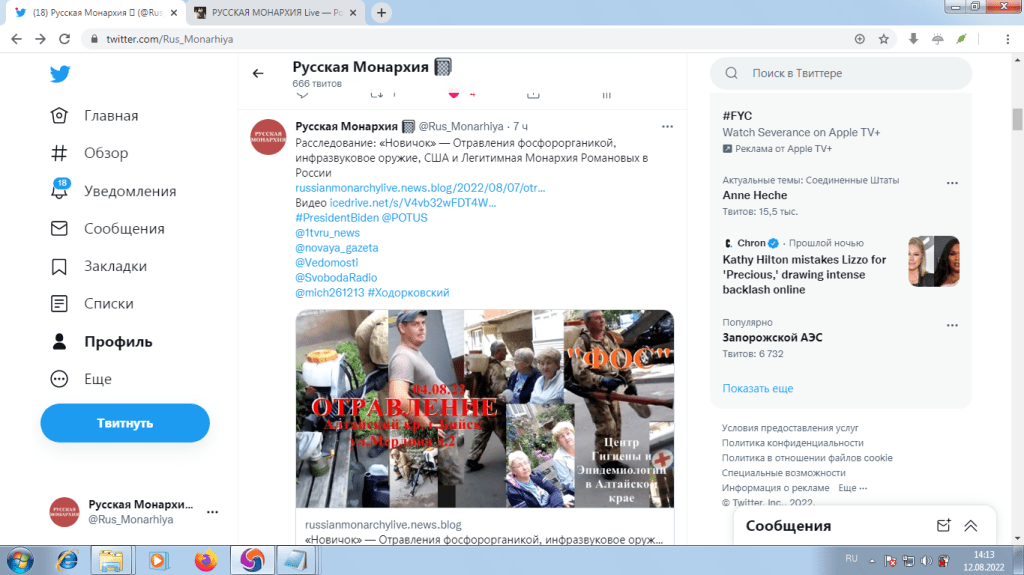1024x575 pixels.
Task: Click the @SvobodaRadio mention
Action: [x=336, y=278]
